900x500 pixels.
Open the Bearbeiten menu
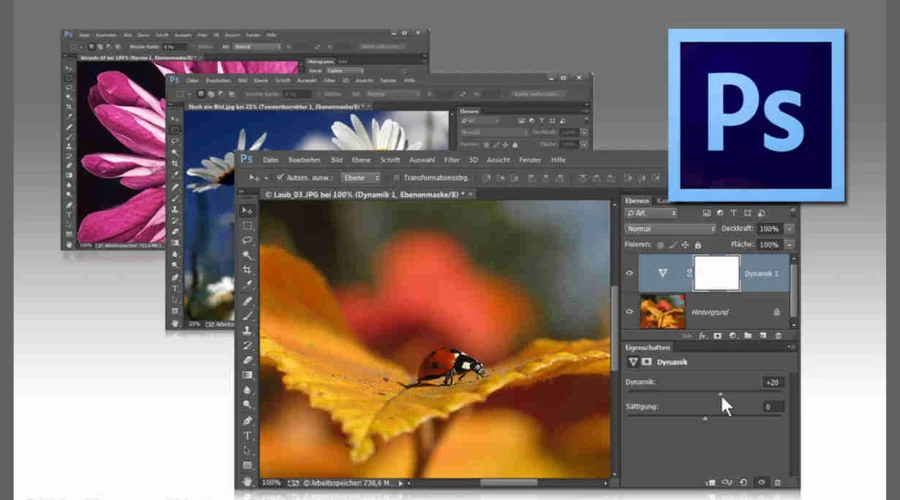click(x=305, y=159)
